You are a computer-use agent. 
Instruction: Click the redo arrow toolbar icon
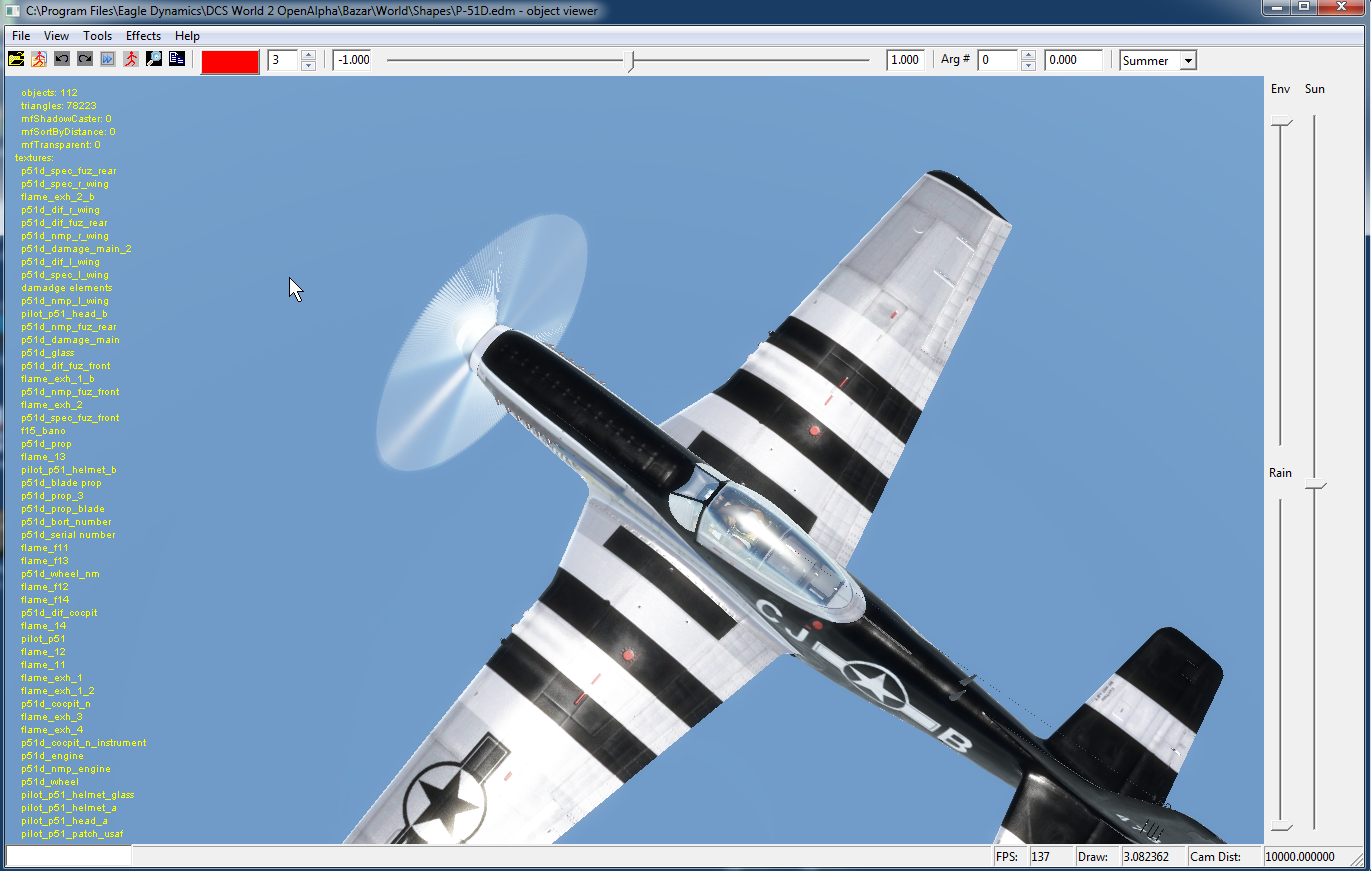(x=85, y=60)
